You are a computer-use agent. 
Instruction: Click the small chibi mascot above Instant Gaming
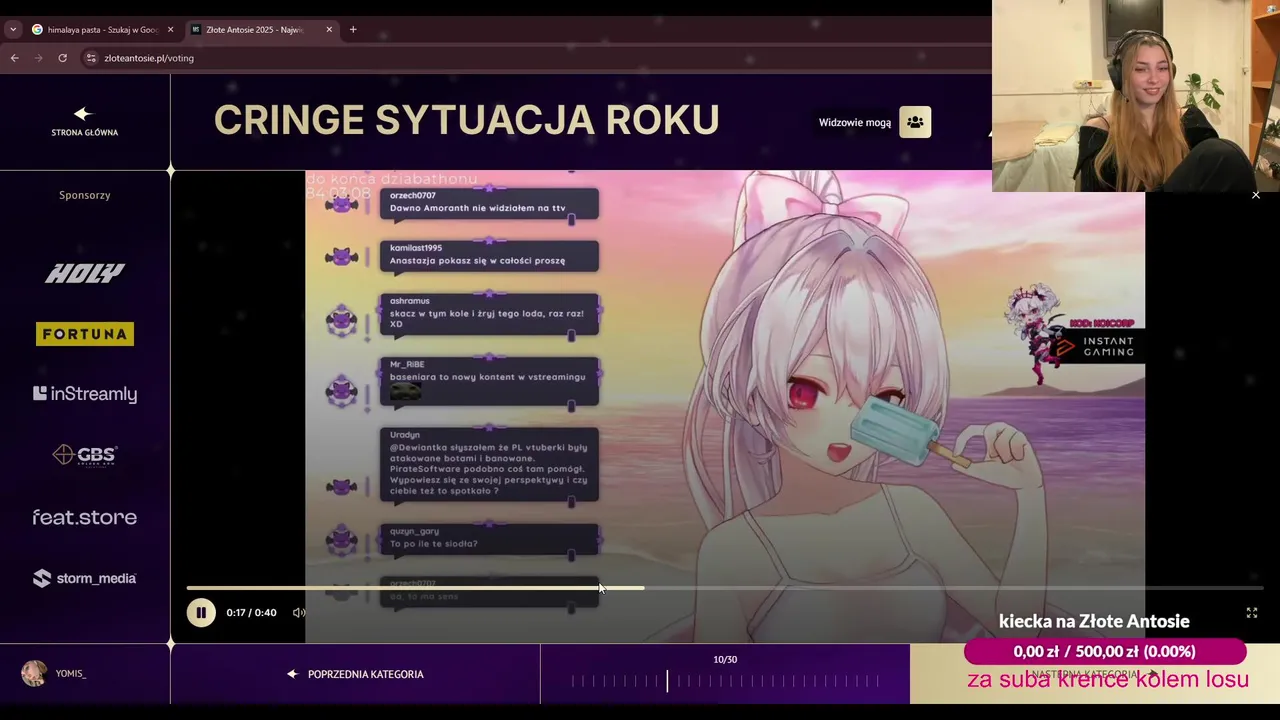click(x=1036, y=334)
